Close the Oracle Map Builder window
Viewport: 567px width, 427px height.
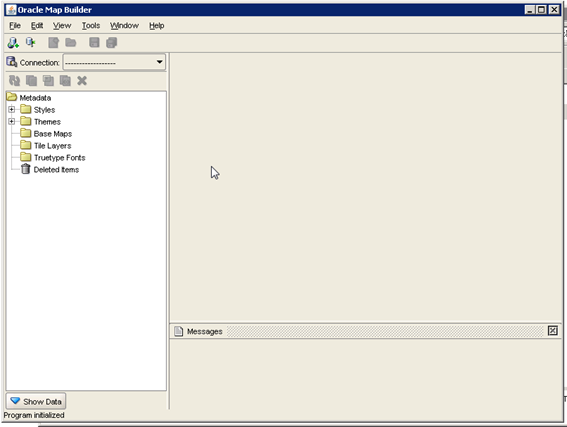[554, 10]
